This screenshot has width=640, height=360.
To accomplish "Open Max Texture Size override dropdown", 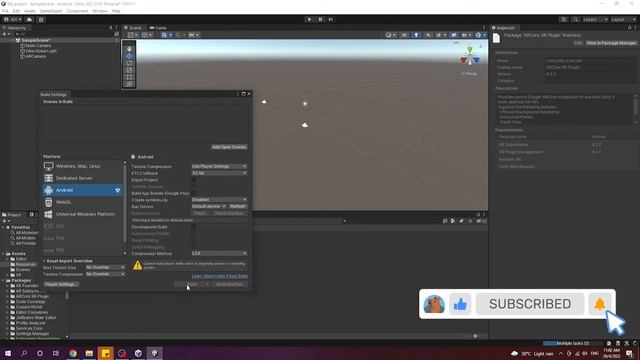I will [105, 267].
